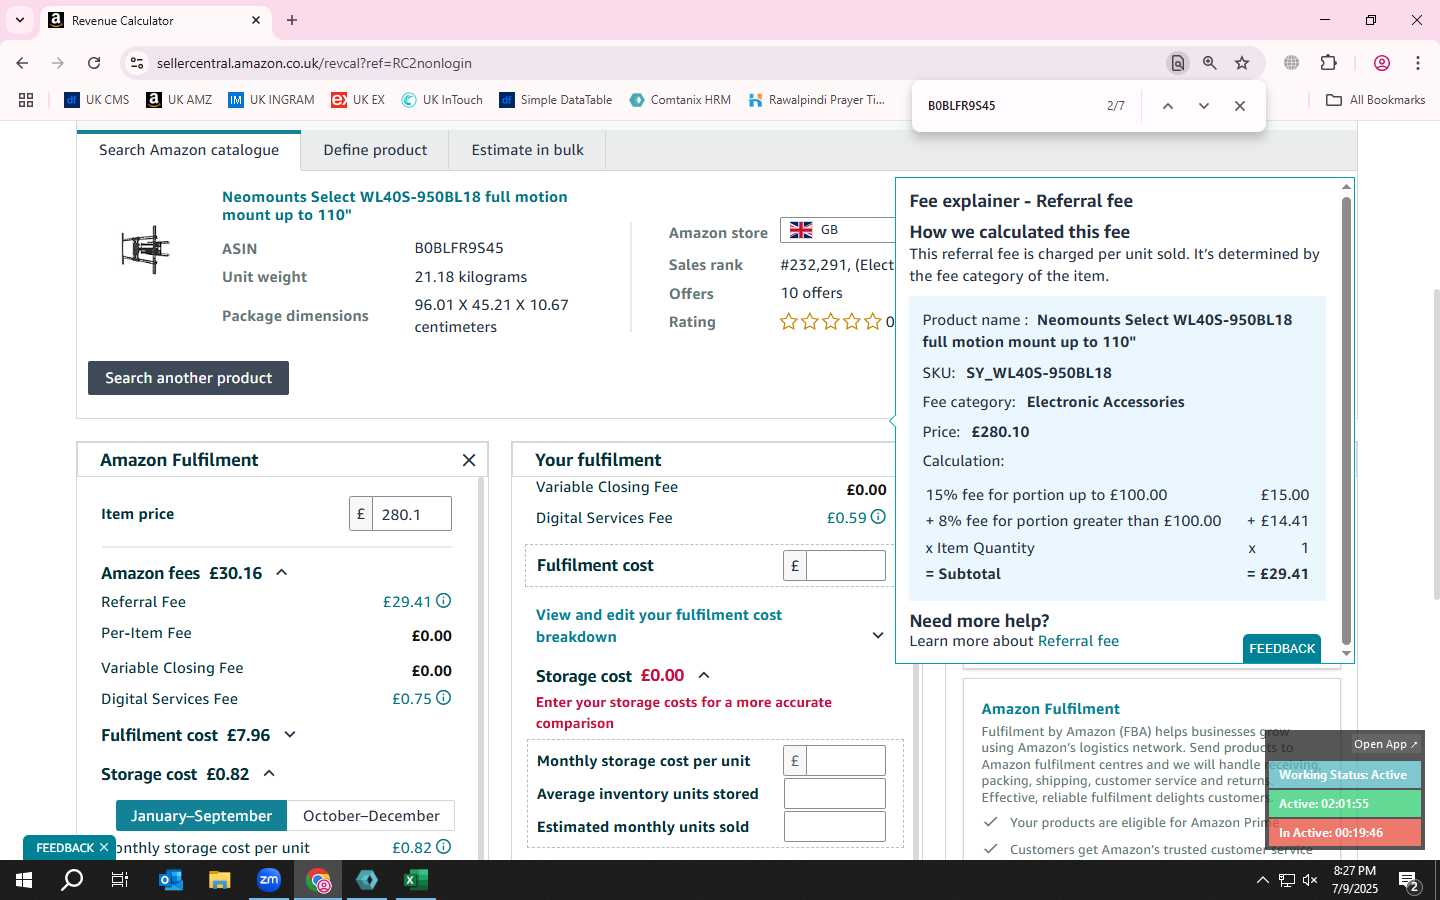The width and height of the screenshot is (1440, 900).
Task: Open Outlook from the taskbar
Action: point(171,880)
